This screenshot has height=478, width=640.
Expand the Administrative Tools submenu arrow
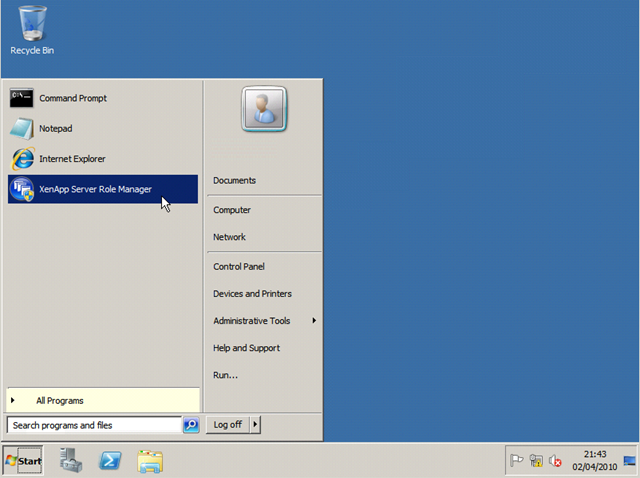click(314, 320)
